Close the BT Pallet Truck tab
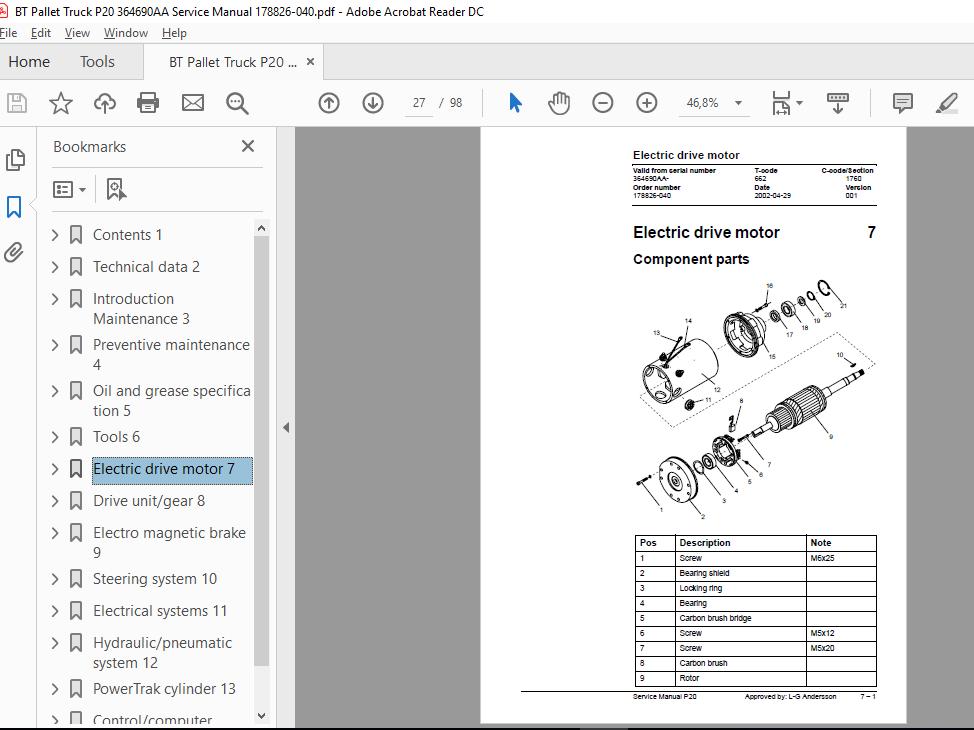 click(x=311, y=62)
